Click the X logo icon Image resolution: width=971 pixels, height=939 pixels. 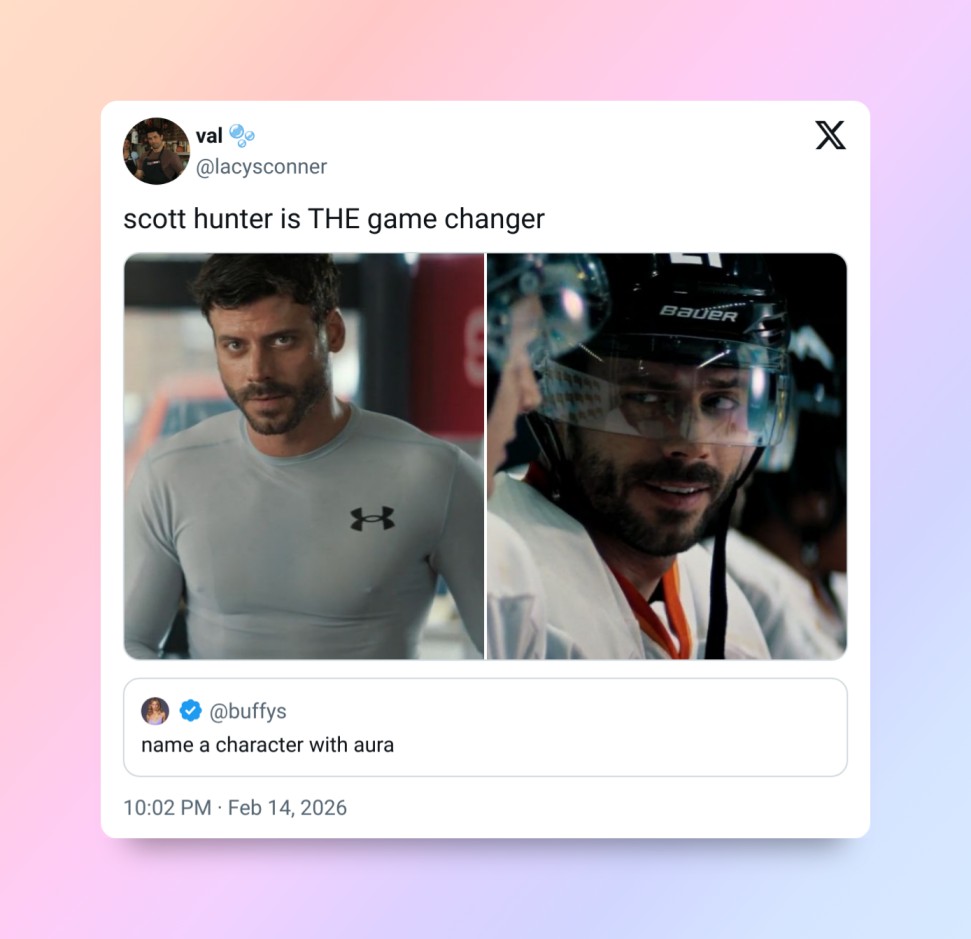pos(830,135)
